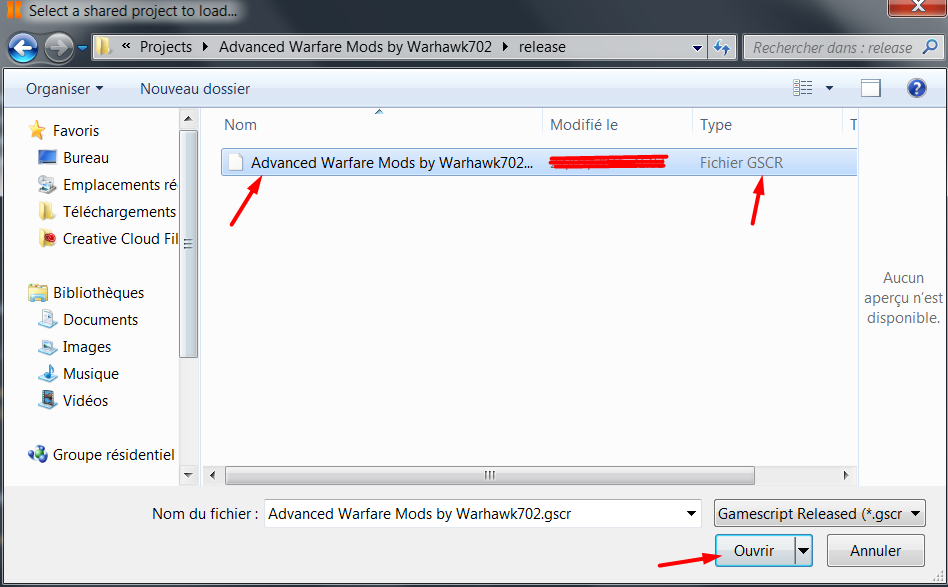The width and height of the screenshot is (948, 587).
Task: Select Groupe résidentiel in sidebar
Action: pyautogui.click(x=114, y=455)
